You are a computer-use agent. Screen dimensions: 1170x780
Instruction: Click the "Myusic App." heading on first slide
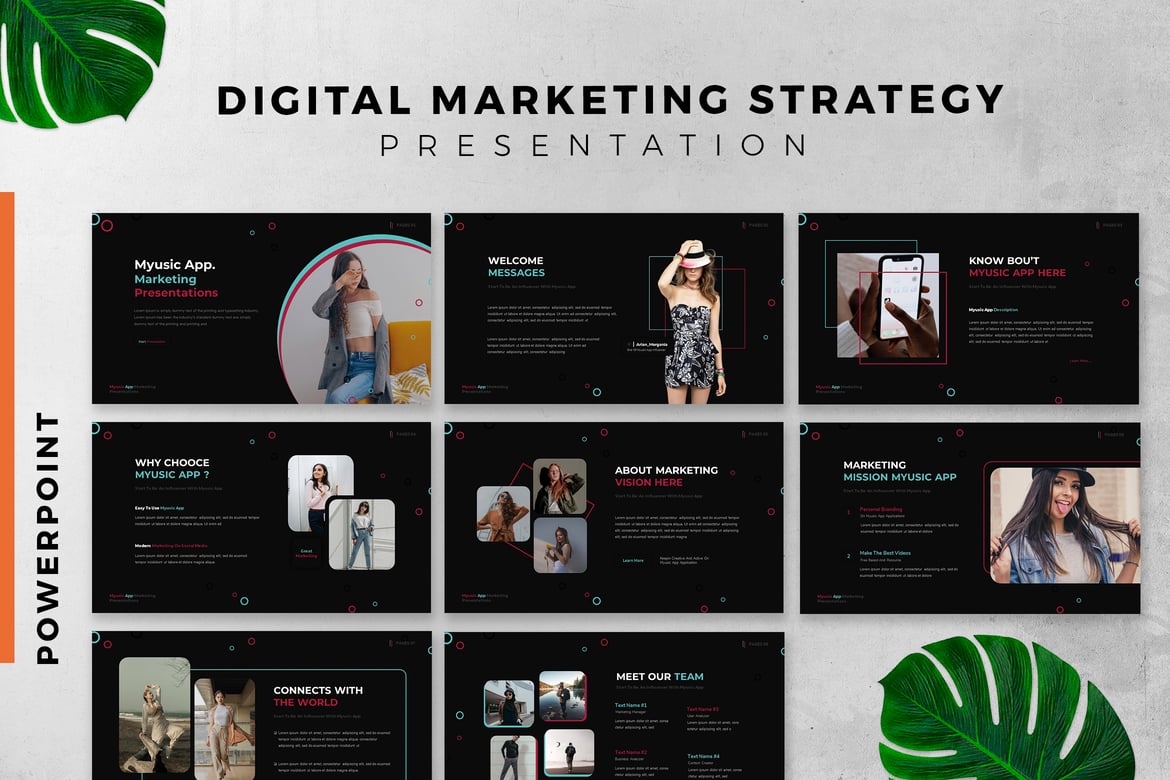[175, 264]
